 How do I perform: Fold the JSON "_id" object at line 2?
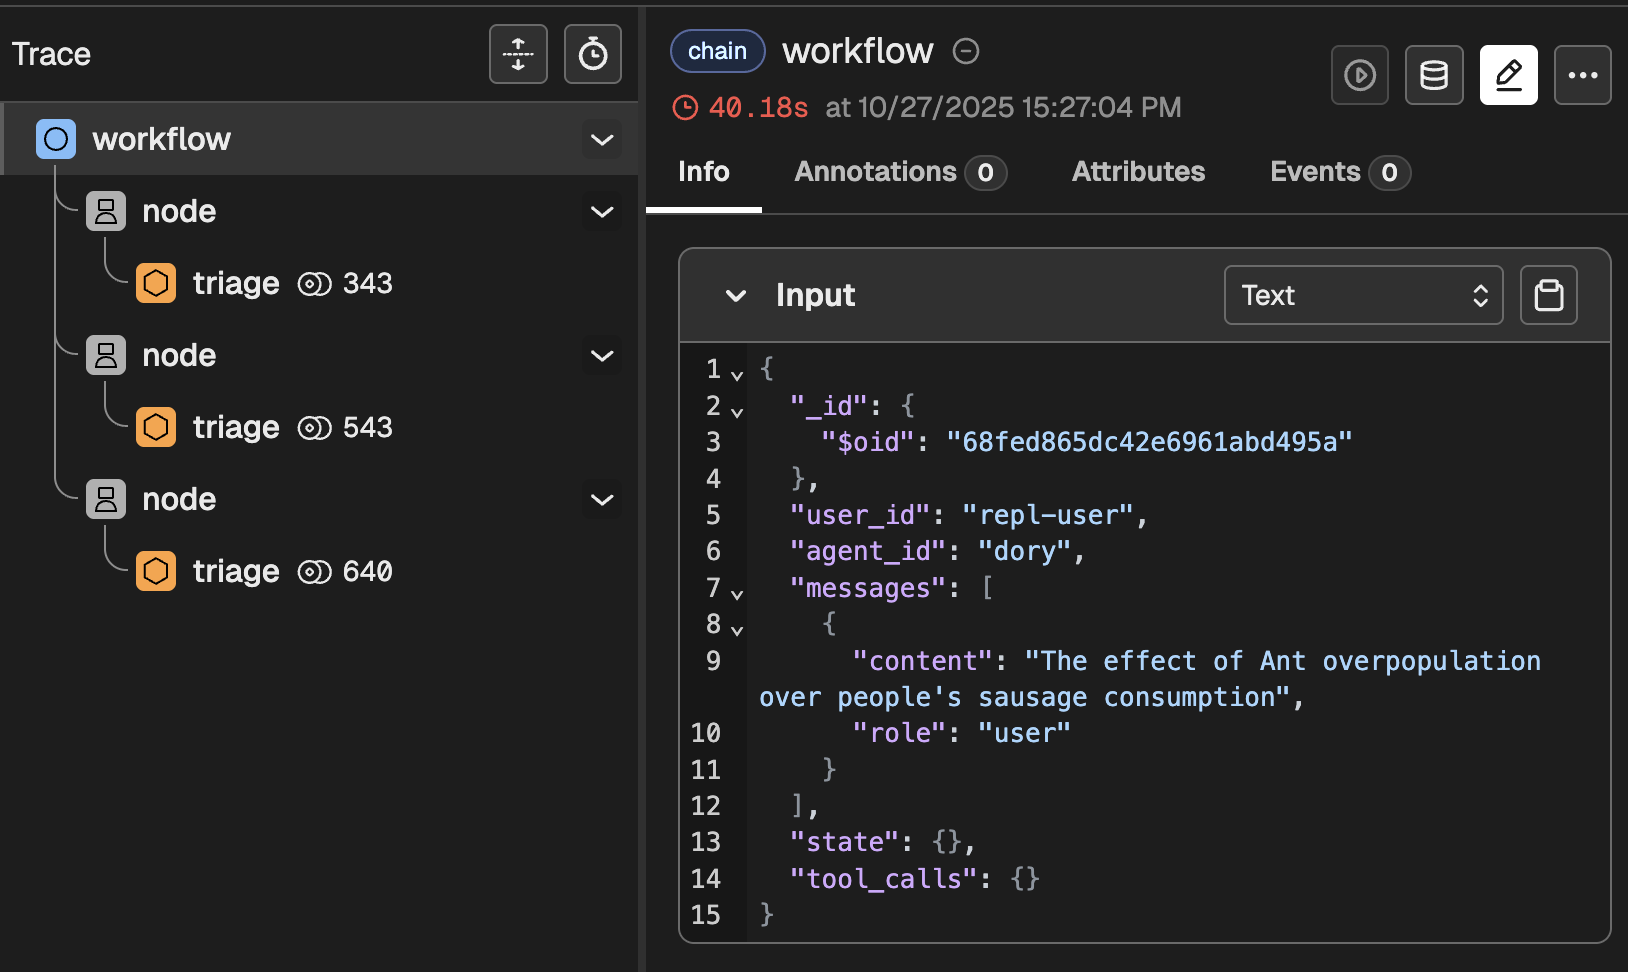pos(737,412)
